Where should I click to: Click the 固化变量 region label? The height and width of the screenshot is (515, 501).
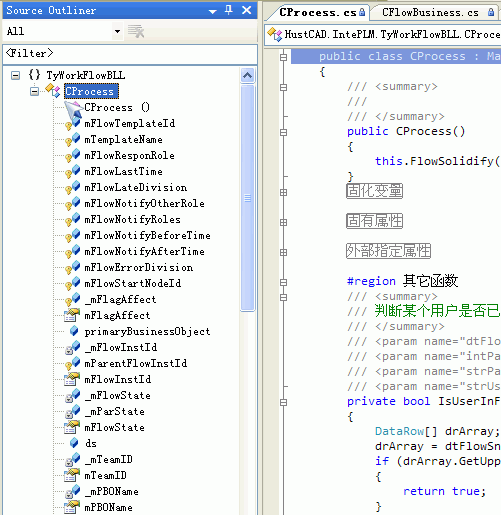point(375,191)
